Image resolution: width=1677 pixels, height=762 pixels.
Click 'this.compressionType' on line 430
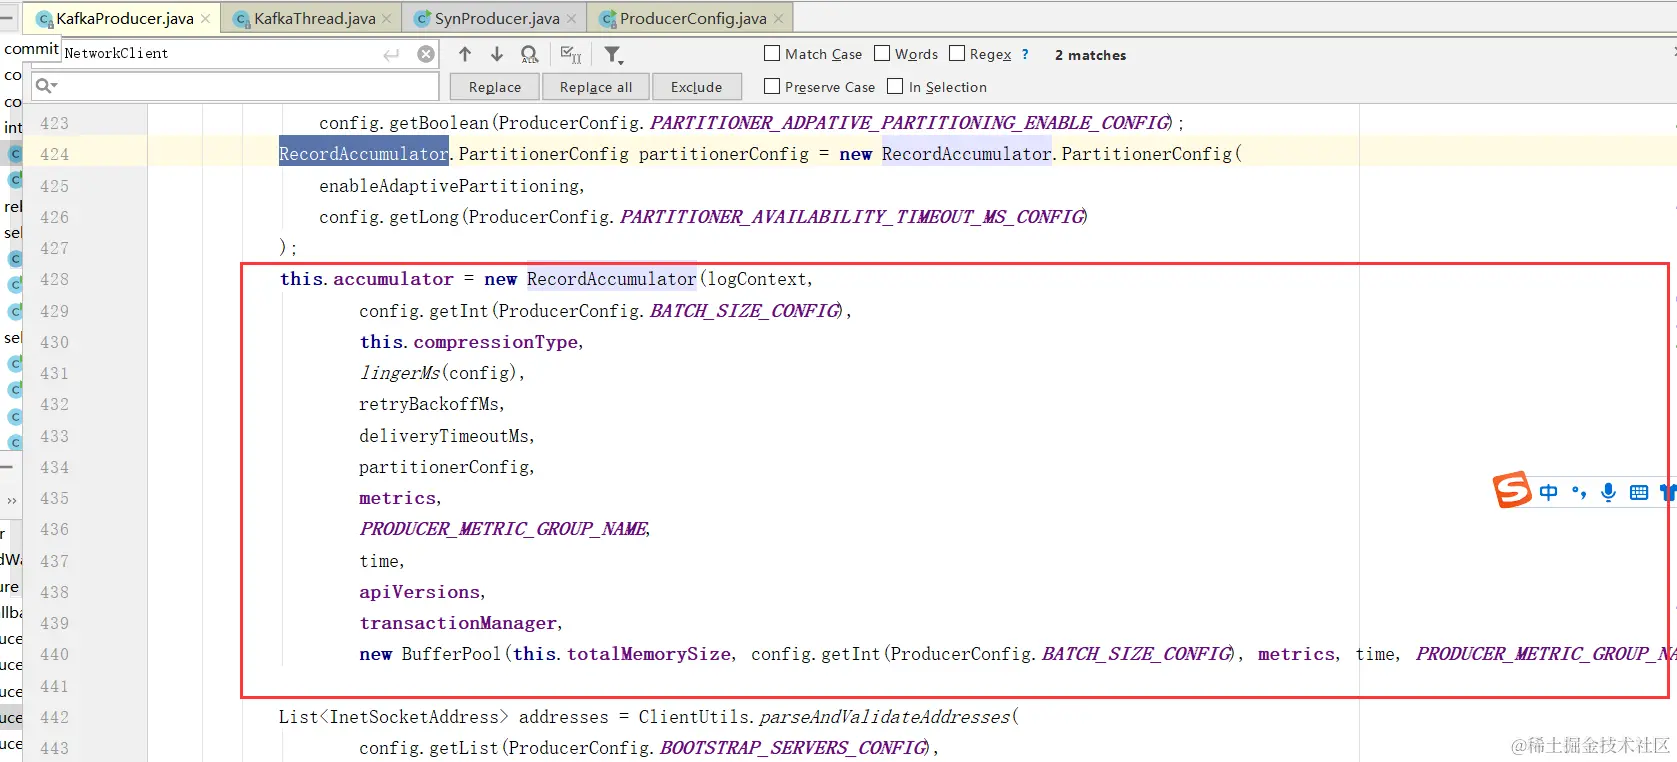point(469,342)
